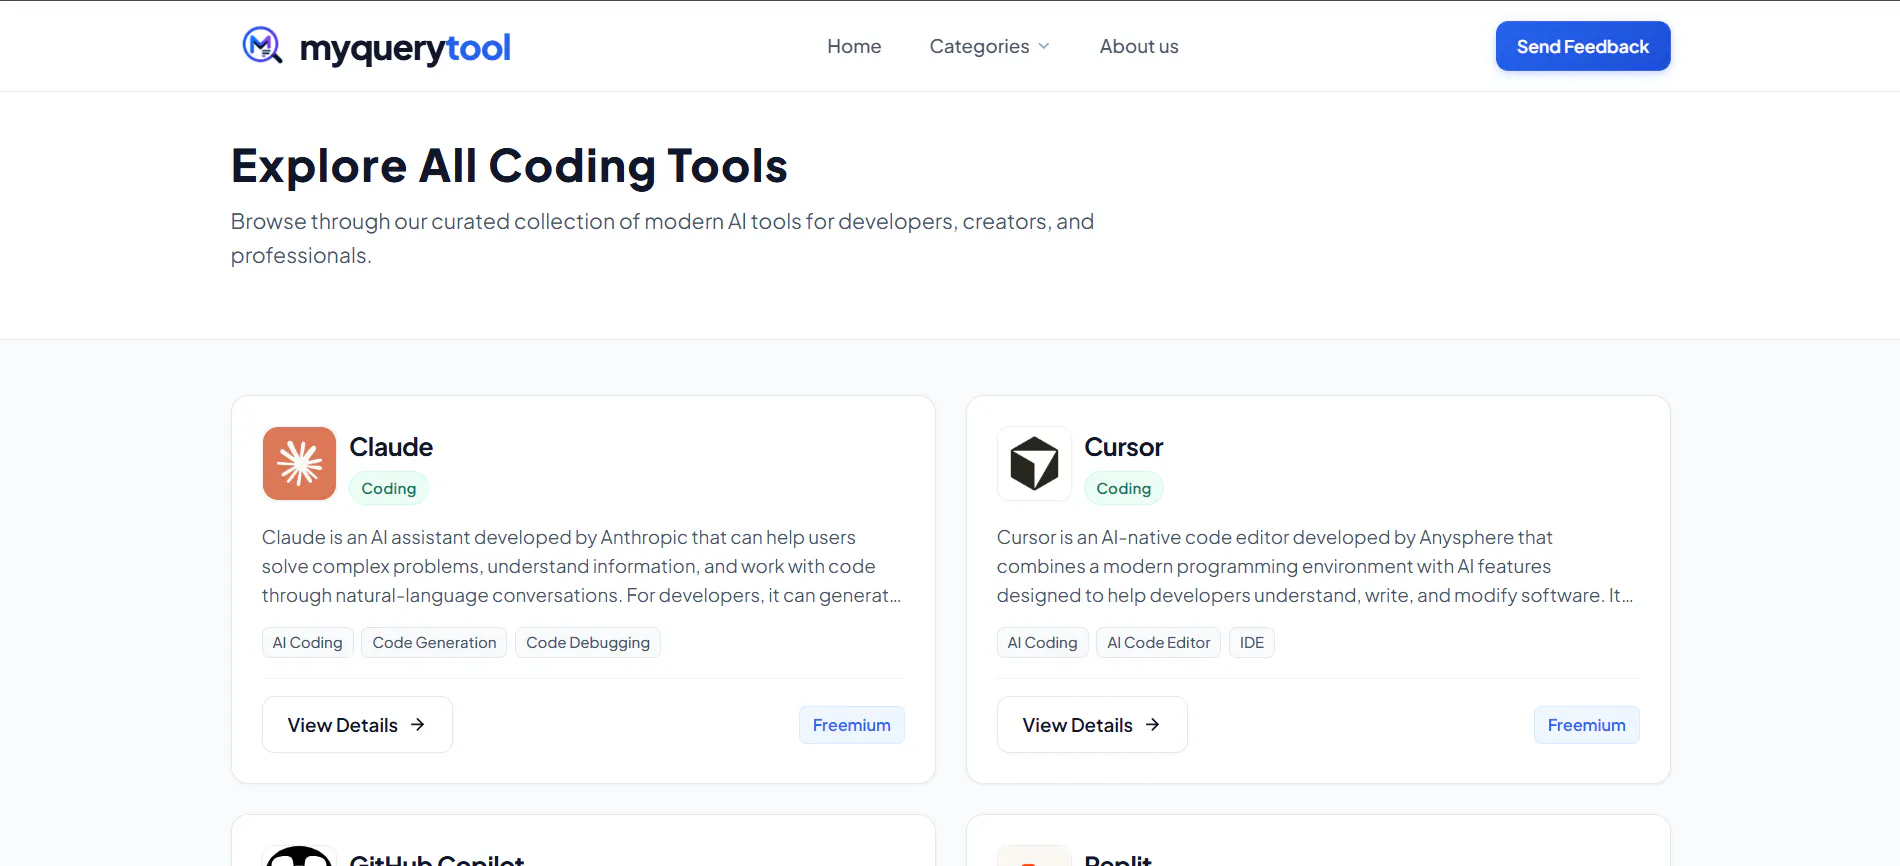The image size is (1900, 866).
Task: Click the Freemium badge on Cursor card
Action: click(x=1587, y=725)
